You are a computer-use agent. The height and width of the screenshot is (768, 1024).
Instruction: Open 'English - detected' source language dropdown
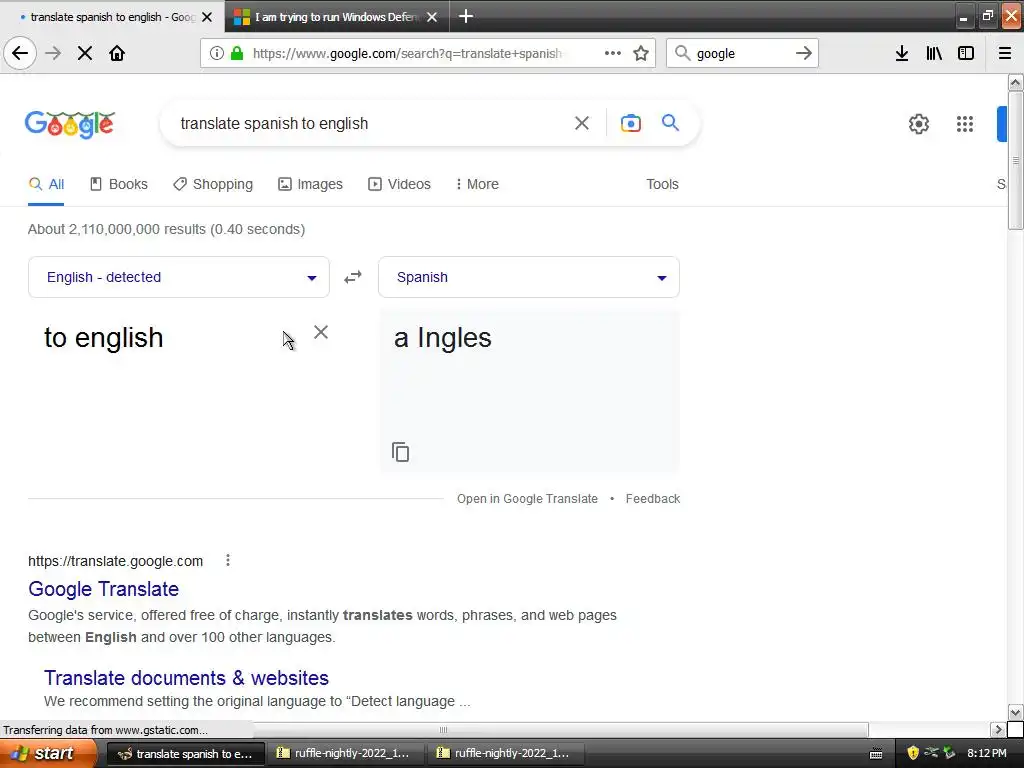point(179,277)
